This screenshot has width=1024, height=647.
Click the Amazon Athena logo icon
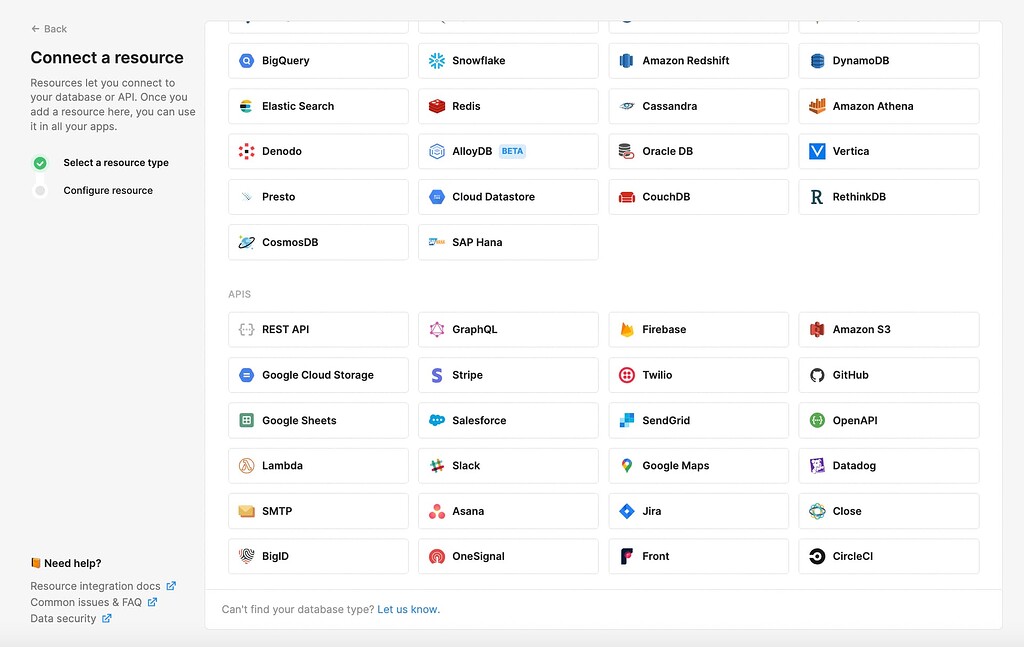[817, 106]
